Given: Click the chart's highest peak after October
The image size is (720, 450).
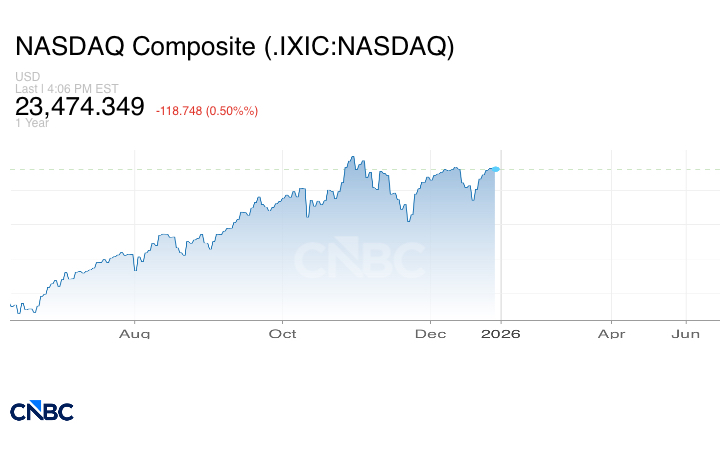Looking at the screenshot, I should click(x=352, y=157).
